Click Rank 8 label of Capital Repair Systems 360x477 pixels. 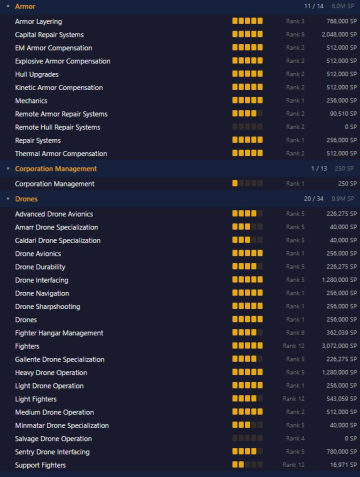(x=295, y=35)
